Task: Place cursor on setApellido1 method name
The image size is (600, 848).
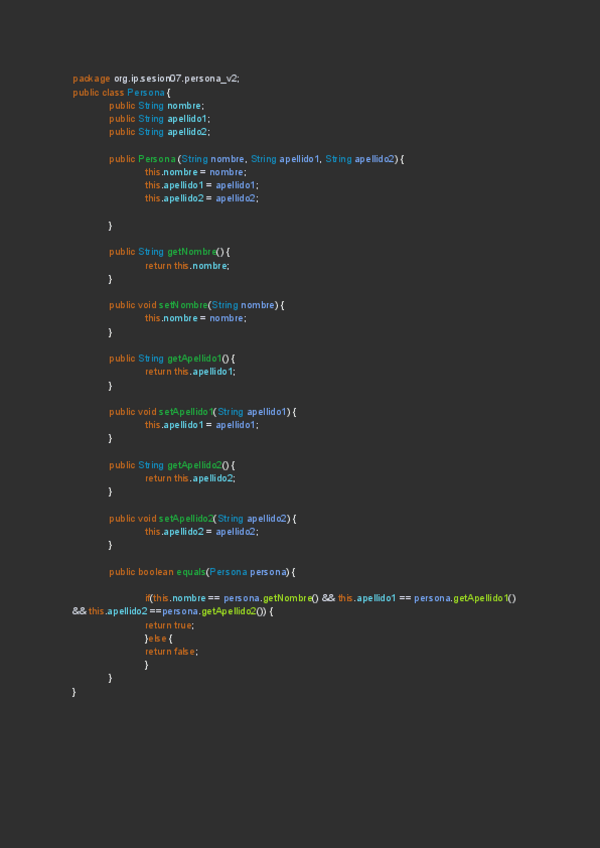Action: [187, 411]
